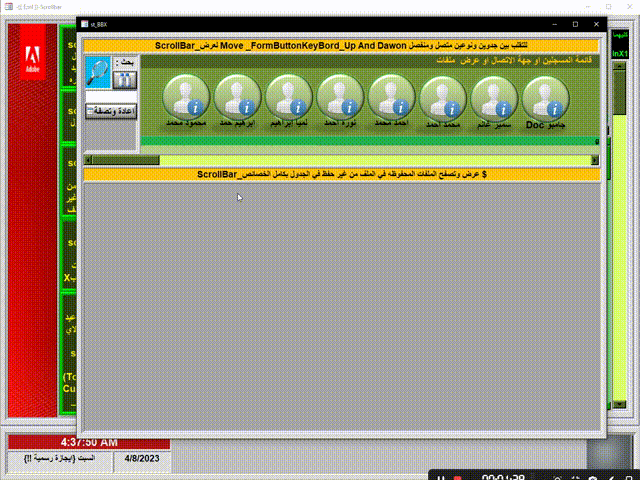The height and width of the screenshot is (480, 640).
Task: Click the search text input field
Action: coord(110,97)
